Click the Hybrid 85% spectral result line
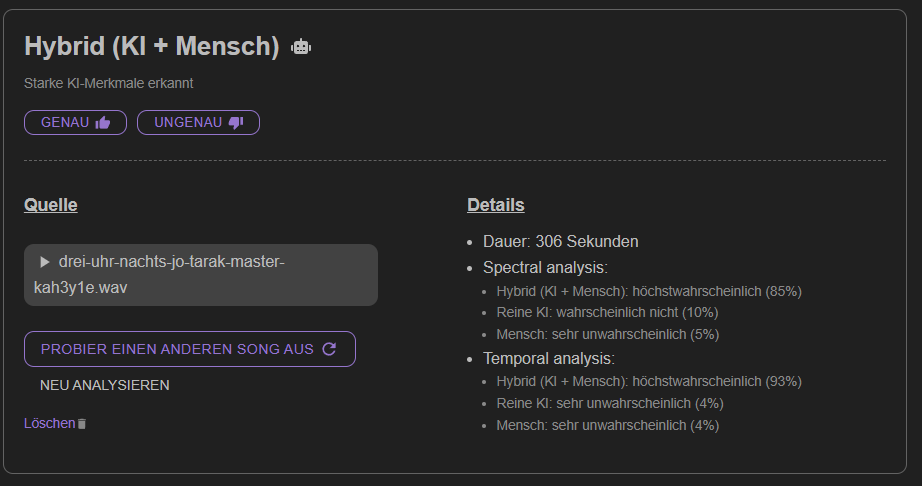 [649, 291]
